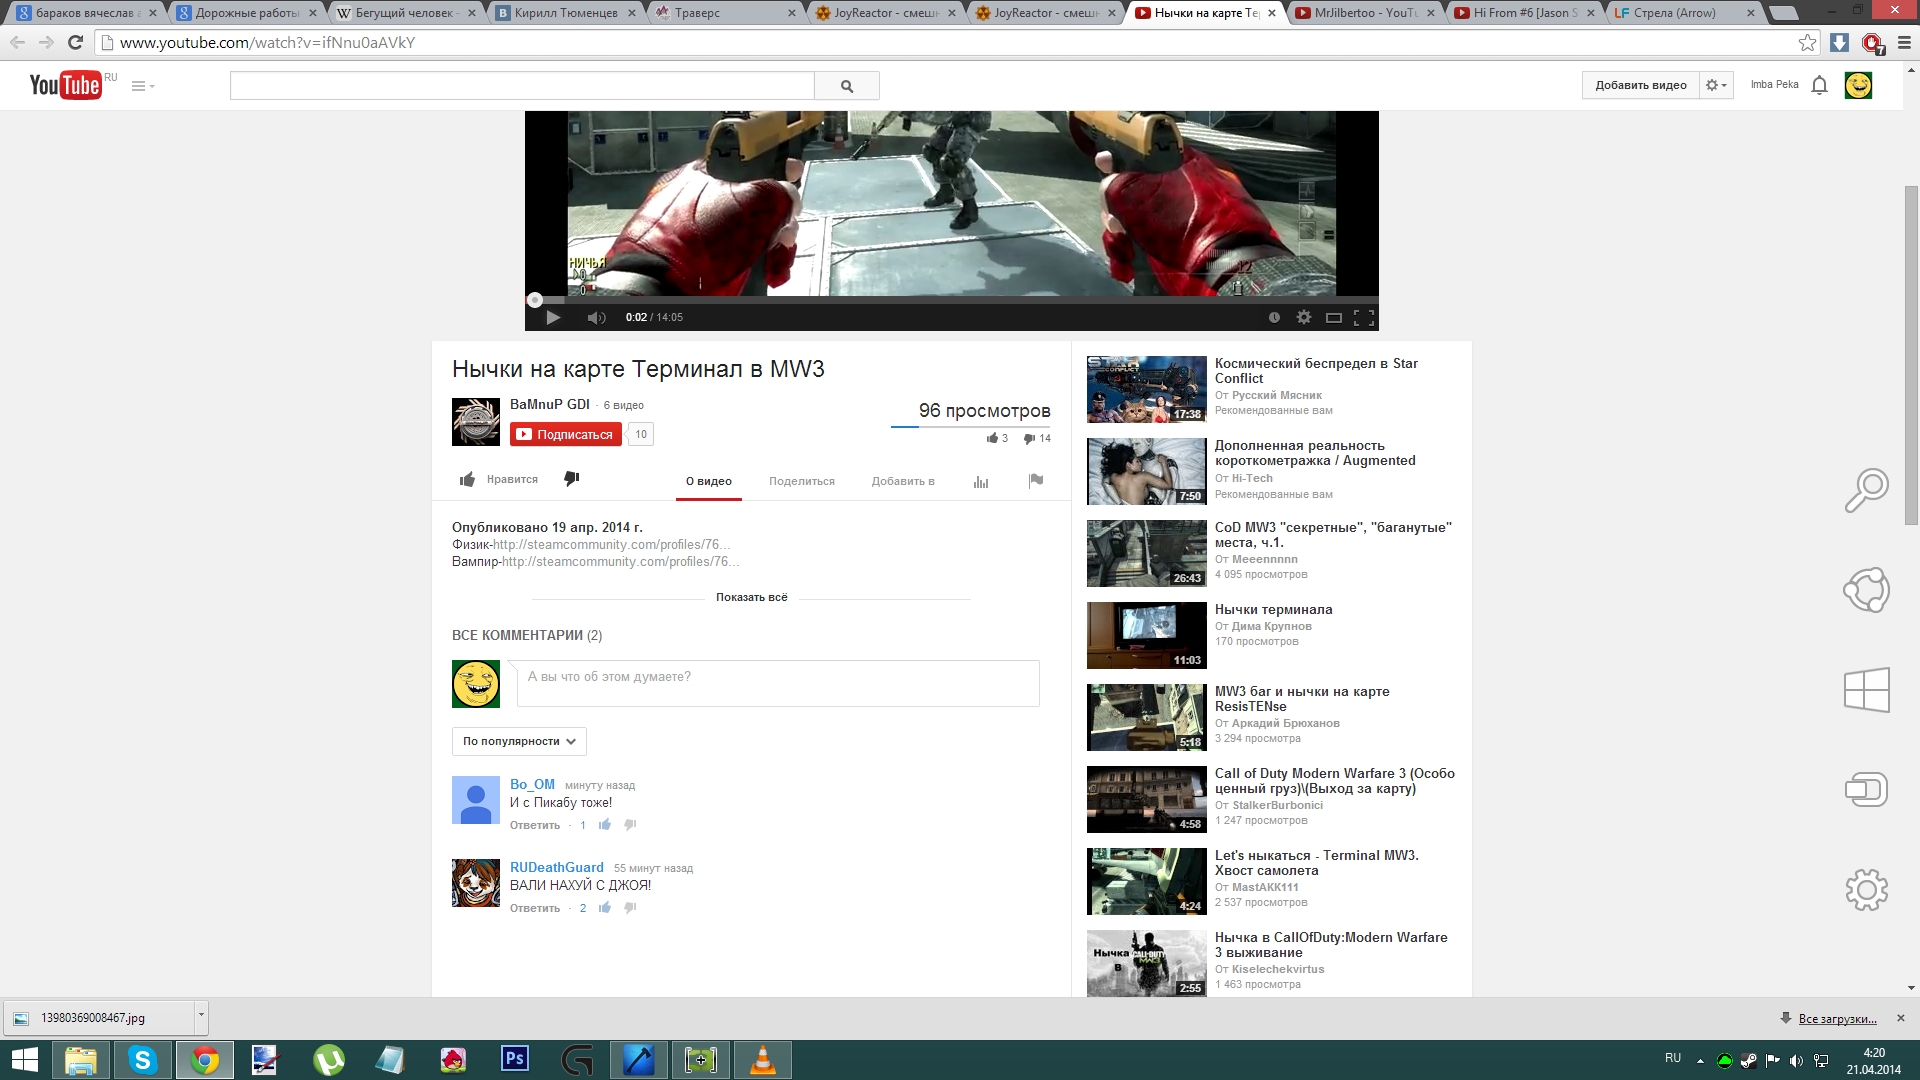Open the Физик steamcommunity profile link
The width and height of the screenshot is (1920, 1080).
[611, 544]
